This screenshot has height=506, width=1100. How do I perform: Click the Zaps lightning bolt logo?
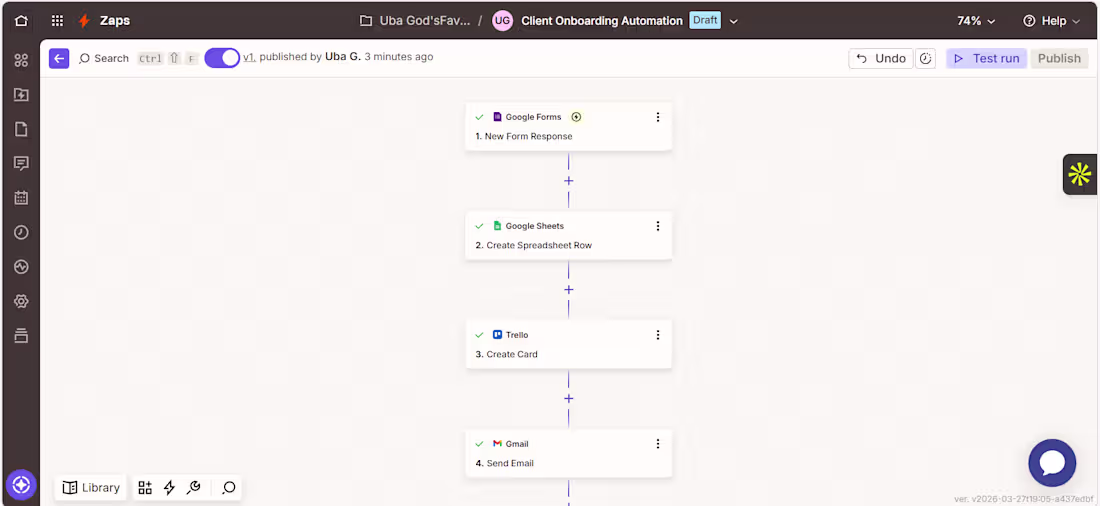click(84, 21)
